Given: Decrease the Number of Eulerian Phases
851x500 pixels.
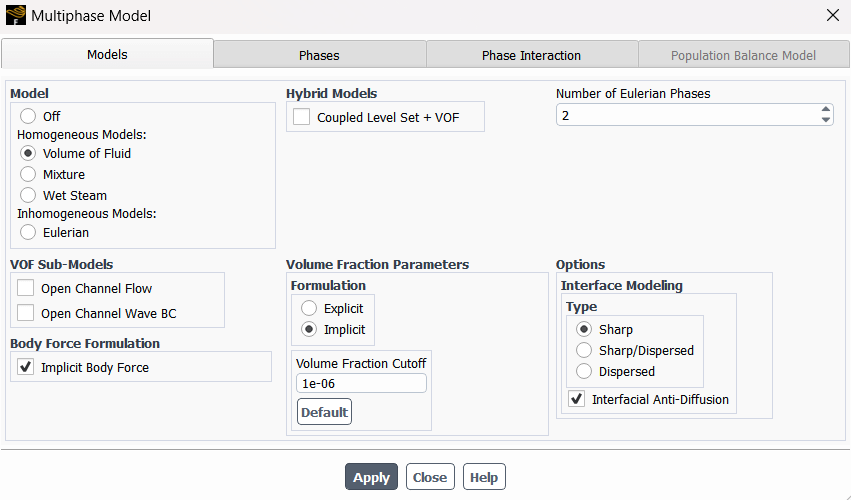Looking at the screenshot, I should (825, 119).
